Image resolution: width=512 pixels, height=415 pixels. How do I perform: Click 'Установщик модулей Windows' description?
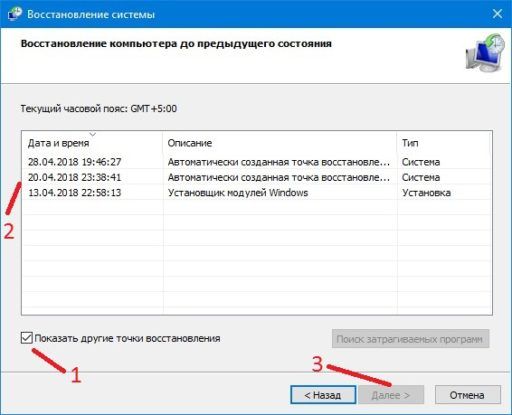(238, 193)
